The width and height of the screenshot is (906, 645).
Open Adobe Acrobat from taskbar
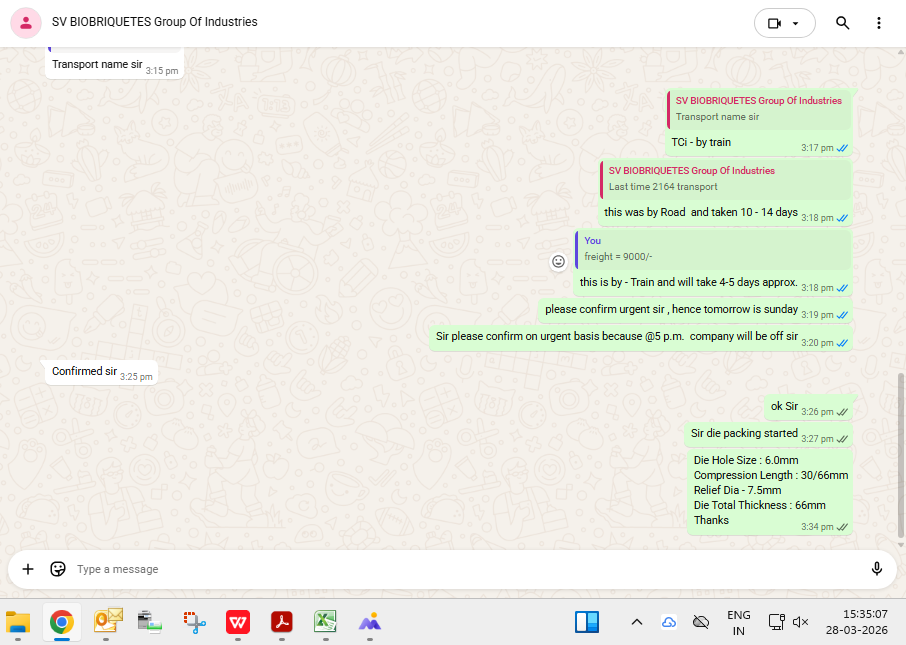[282, 622]
